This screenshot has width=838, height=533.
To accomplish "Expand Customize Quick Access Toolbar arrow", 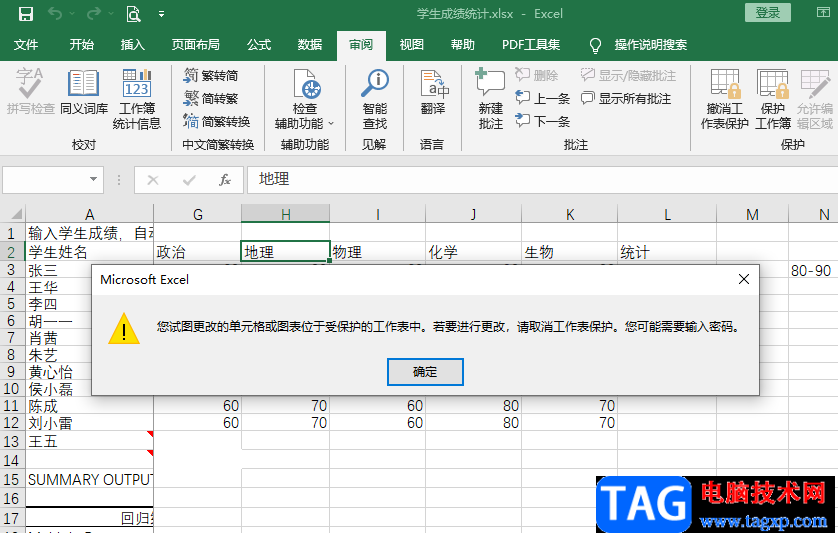I will (x=161, y=14).
